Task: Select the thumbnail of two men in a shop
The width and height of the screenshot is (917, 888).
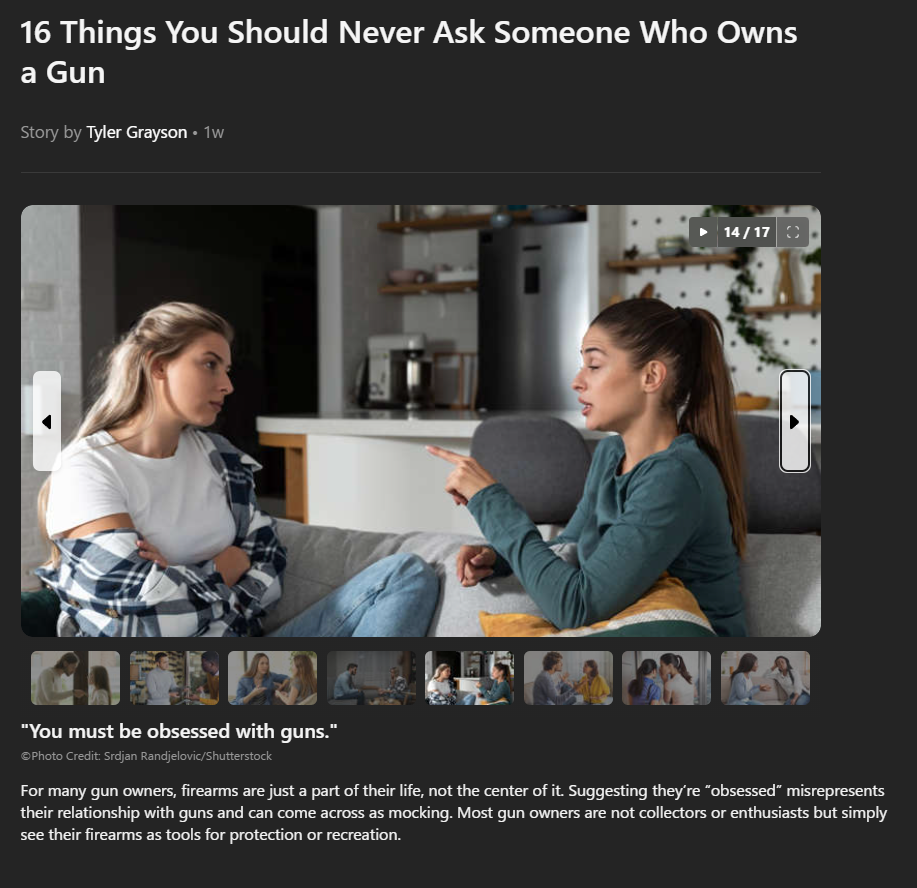Action: tap(174, 678)
